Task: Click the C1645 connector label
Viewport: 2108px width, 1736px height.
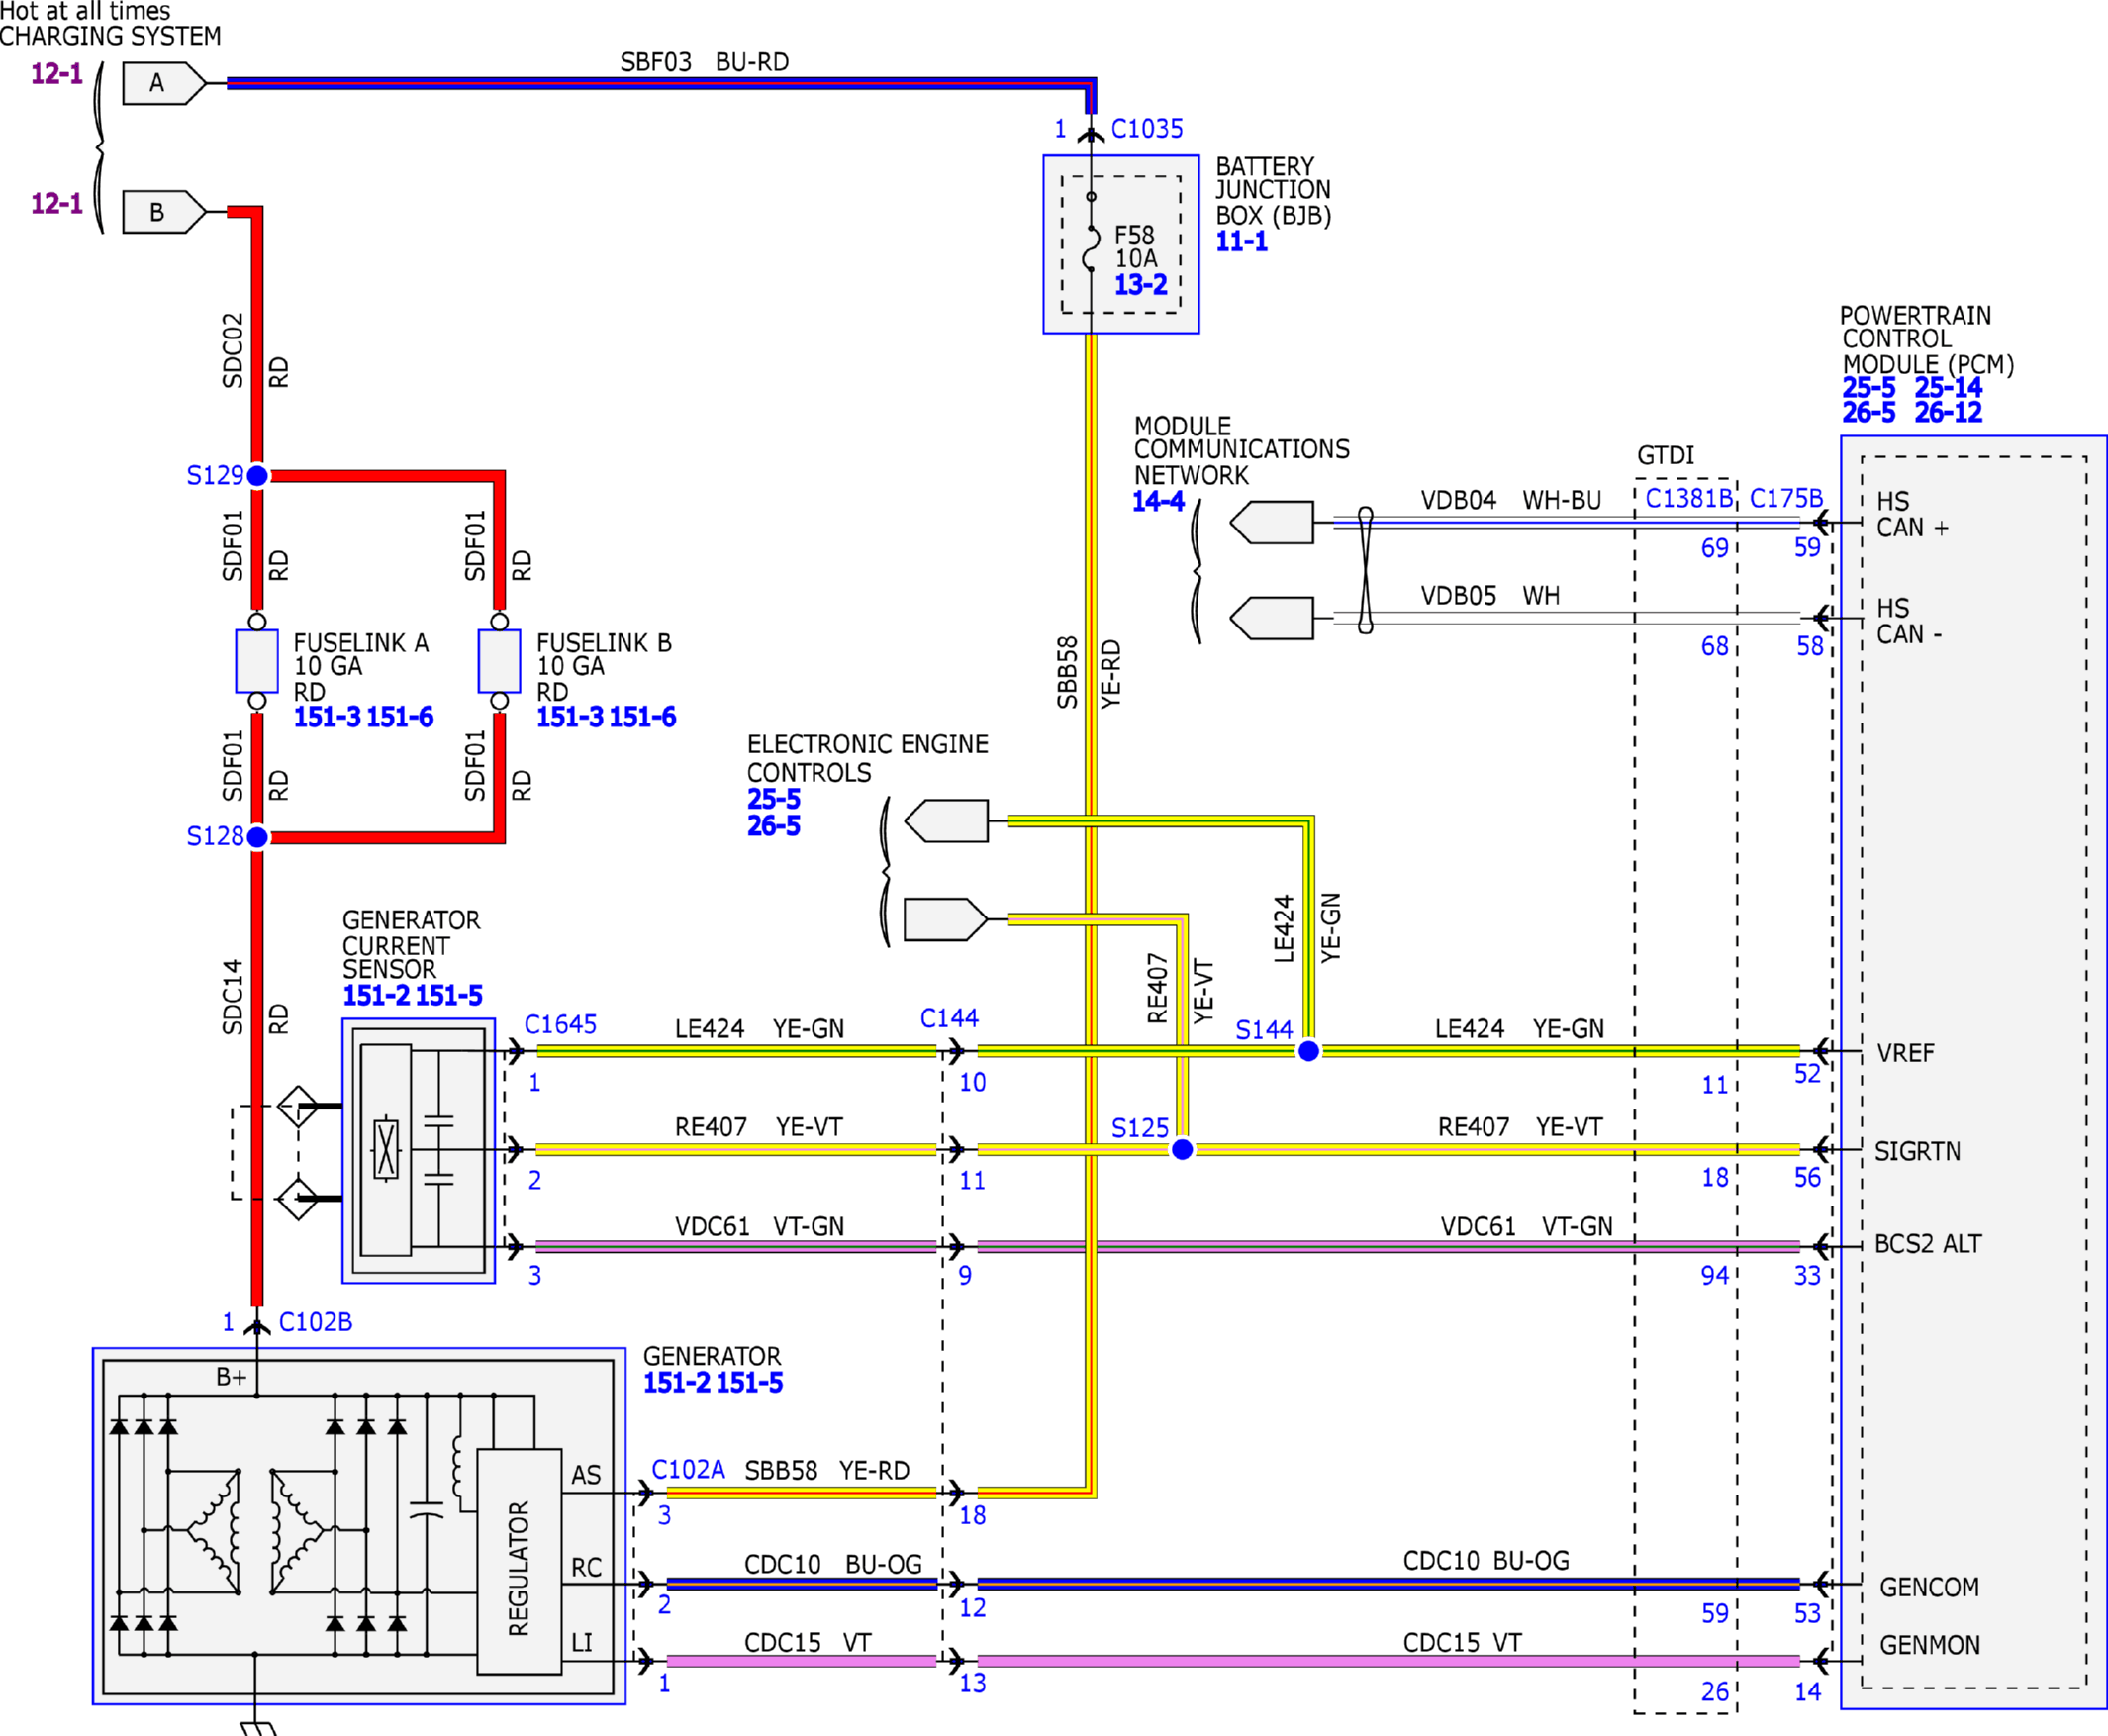Action: coord(560,1024)
